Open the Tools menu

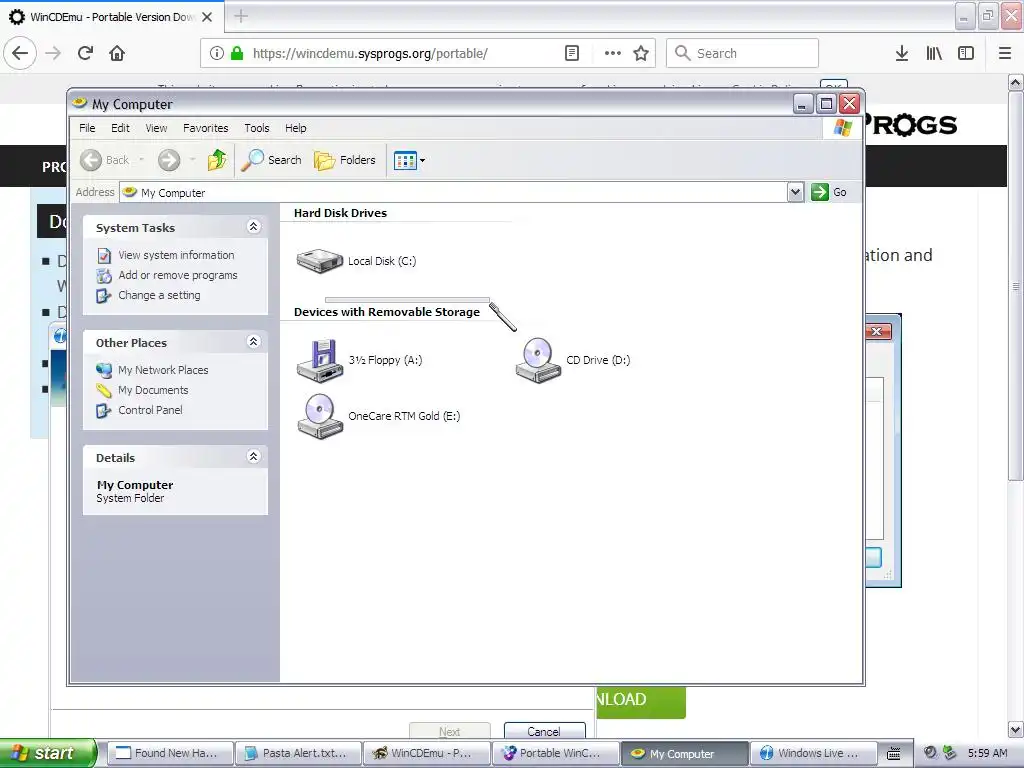coord(257,128)
